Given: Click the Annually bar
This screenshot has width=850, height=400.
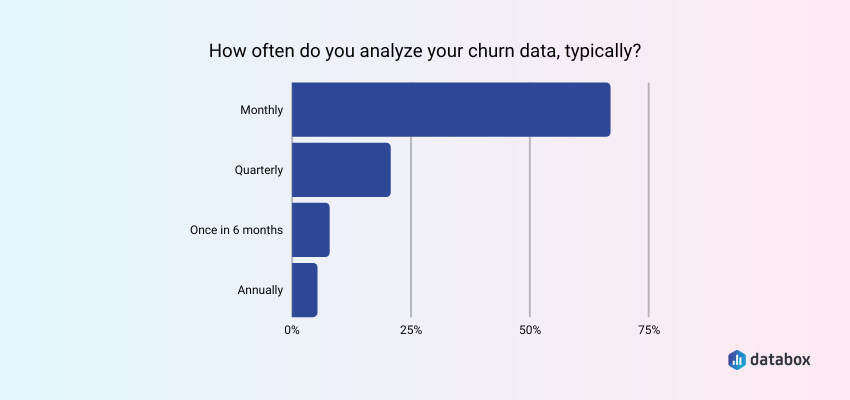Looking at the screenshot, I should pyautogui.click(x=304, y=290).
